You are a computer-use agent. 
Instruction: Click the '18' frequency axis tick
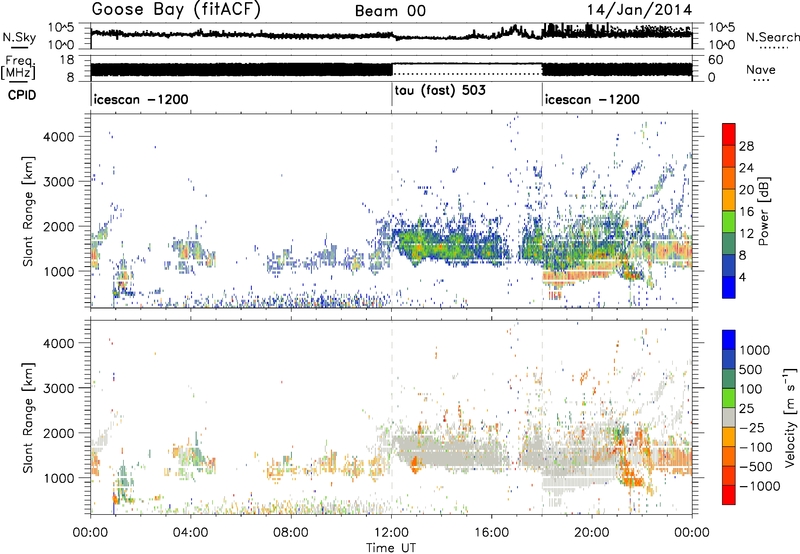tap(67, 60)
